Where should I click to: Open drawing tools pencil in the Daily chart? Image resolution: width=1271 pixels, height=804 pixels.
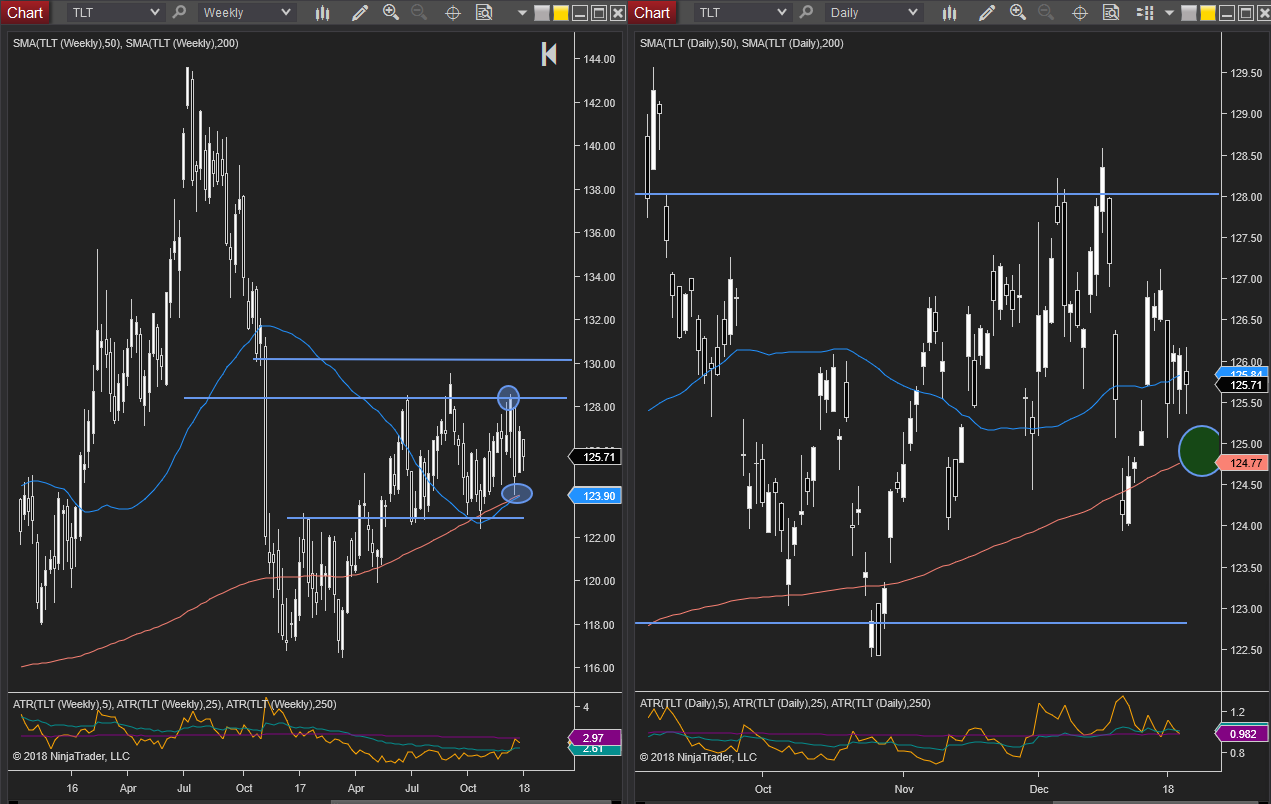point(986,13)
